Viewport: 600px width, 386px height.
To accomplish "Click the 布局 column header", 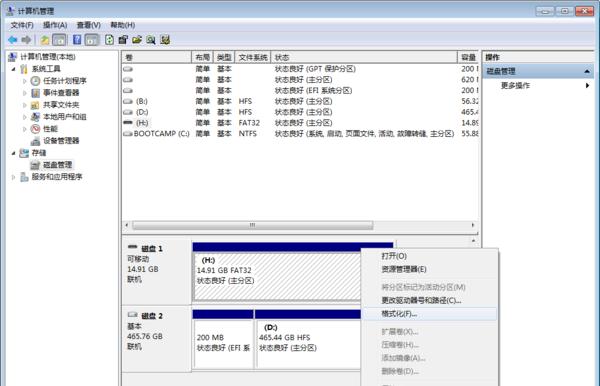I will (x=202, y=57).
